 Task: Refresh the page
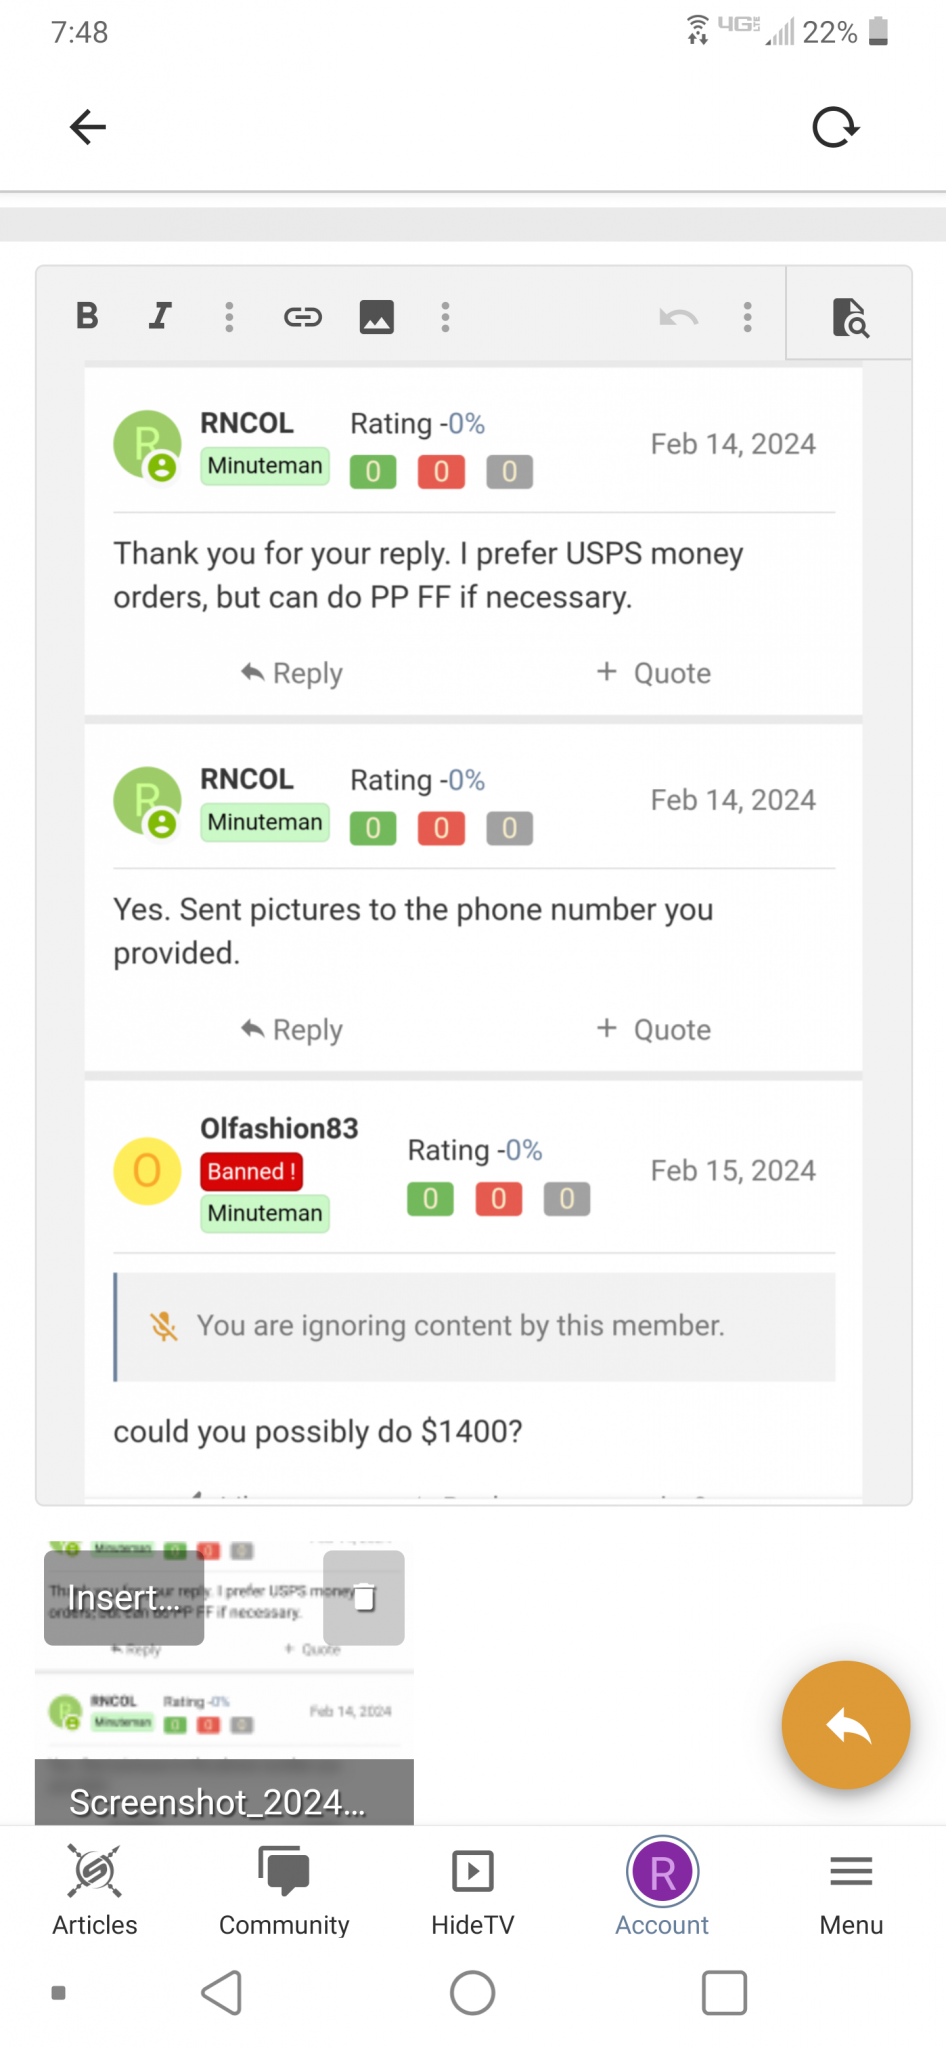click(835, 127)
